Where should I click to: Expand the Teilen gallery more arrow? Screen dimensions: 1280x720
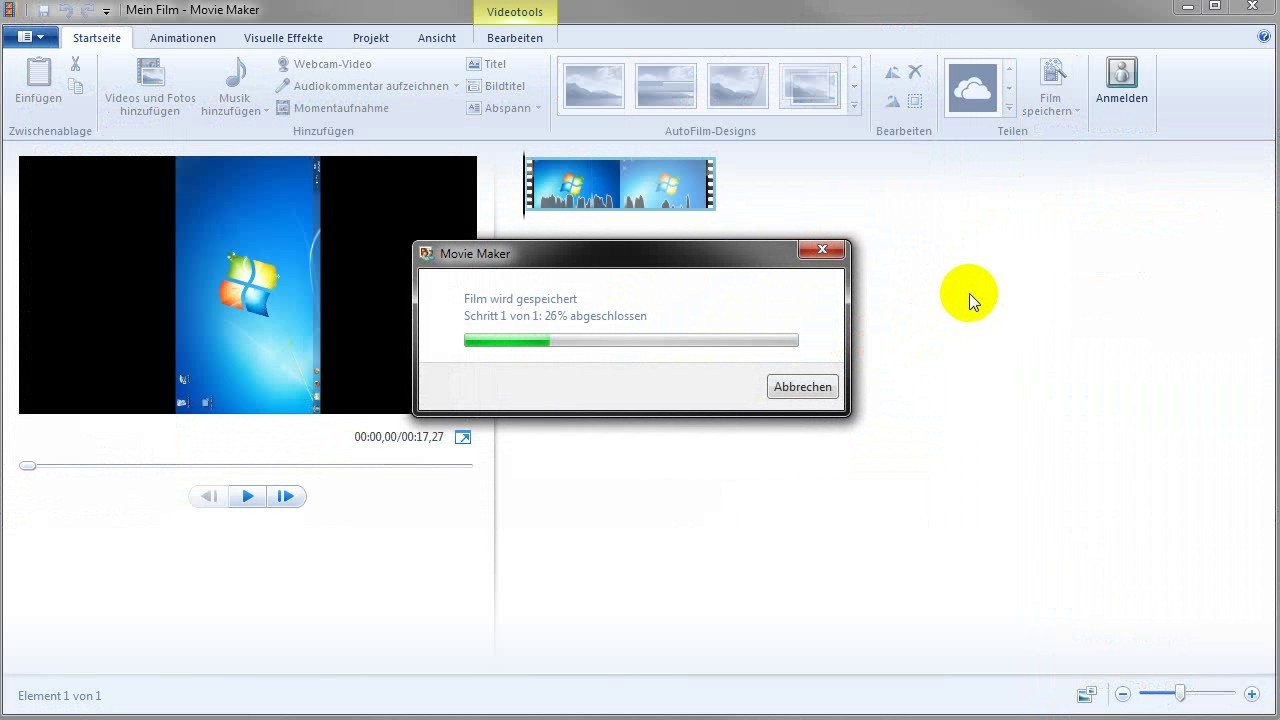point(1009,106)
